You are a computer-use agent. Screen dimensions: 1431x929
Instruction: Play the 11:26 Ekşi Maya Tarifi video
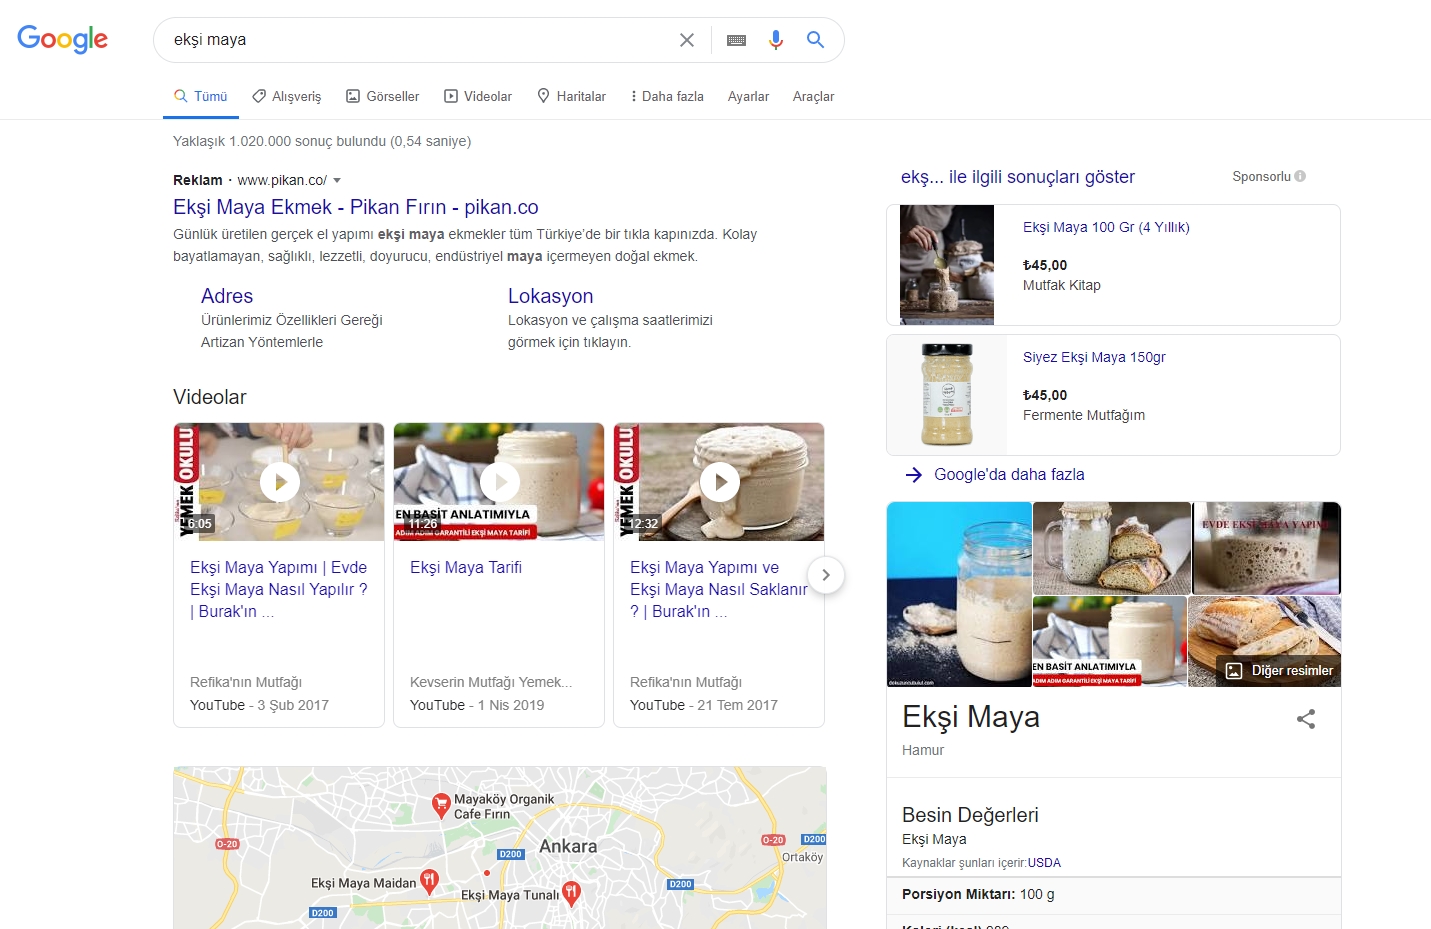coord(499,482)
